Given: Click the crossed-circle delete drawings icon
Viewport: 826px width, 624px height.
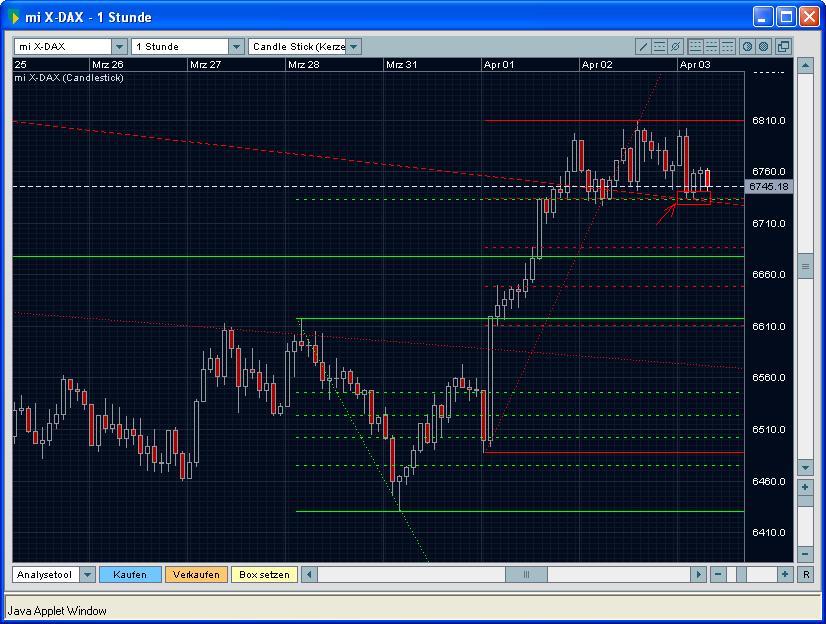Looking at the screenshot, I should tap(675, 46).
